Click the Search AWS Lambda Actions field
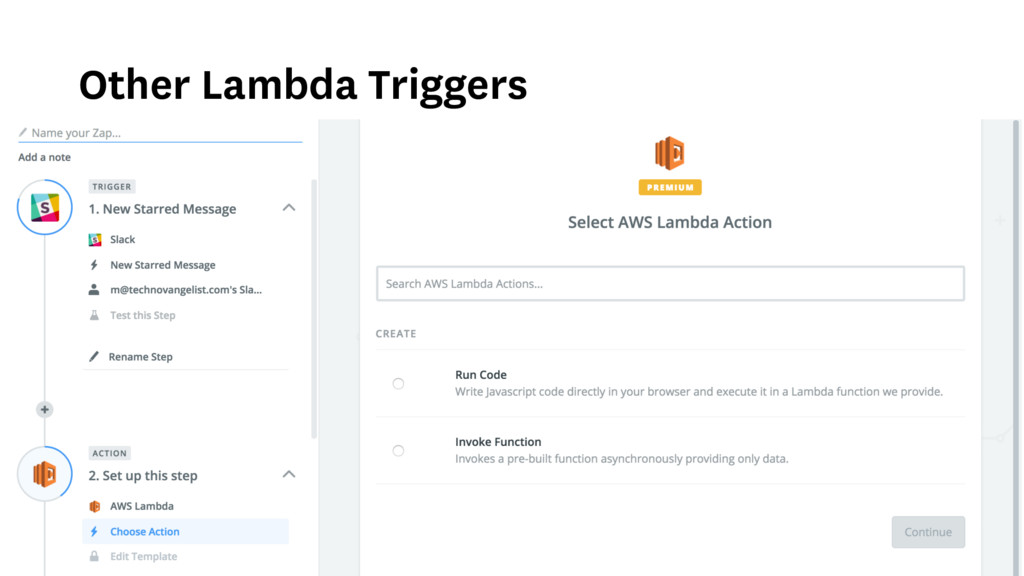Screen dimensions: 1024x576 670,284
